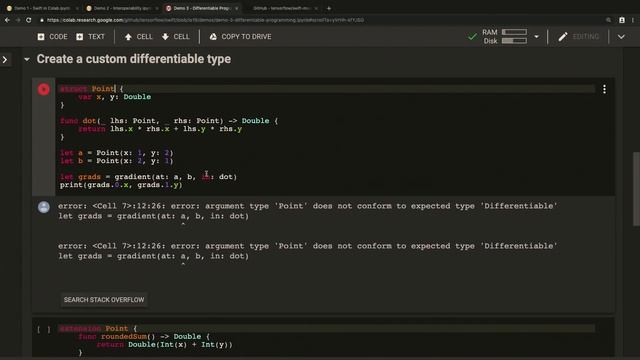Click the first error message line

pos(307,206)
